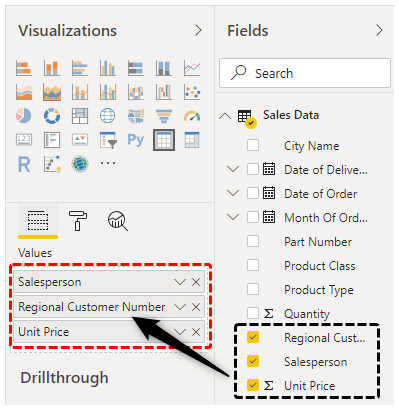Check the Product Class field

tap(253, 265)
